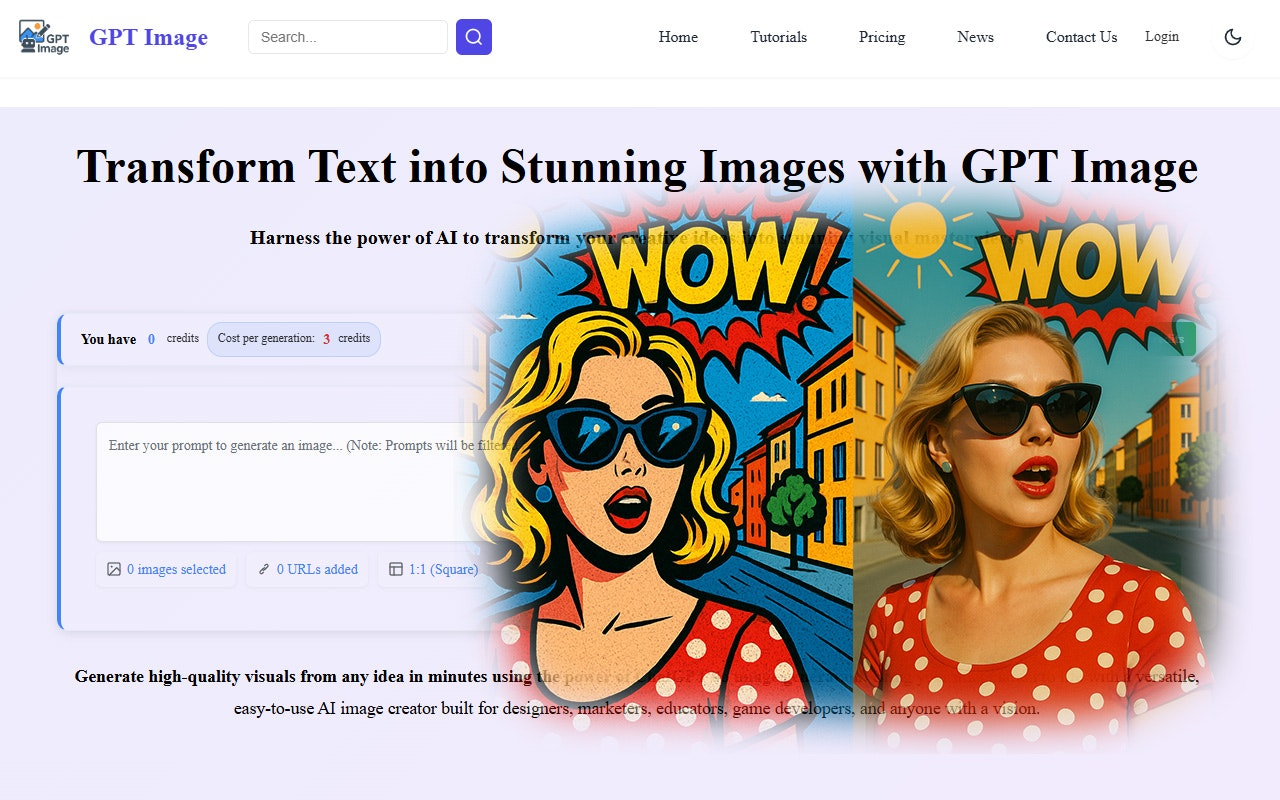Screen dimensions: 1280x800
Task: Expand the 1:1 (Square) aspect ratio selector
Action: 433,569
